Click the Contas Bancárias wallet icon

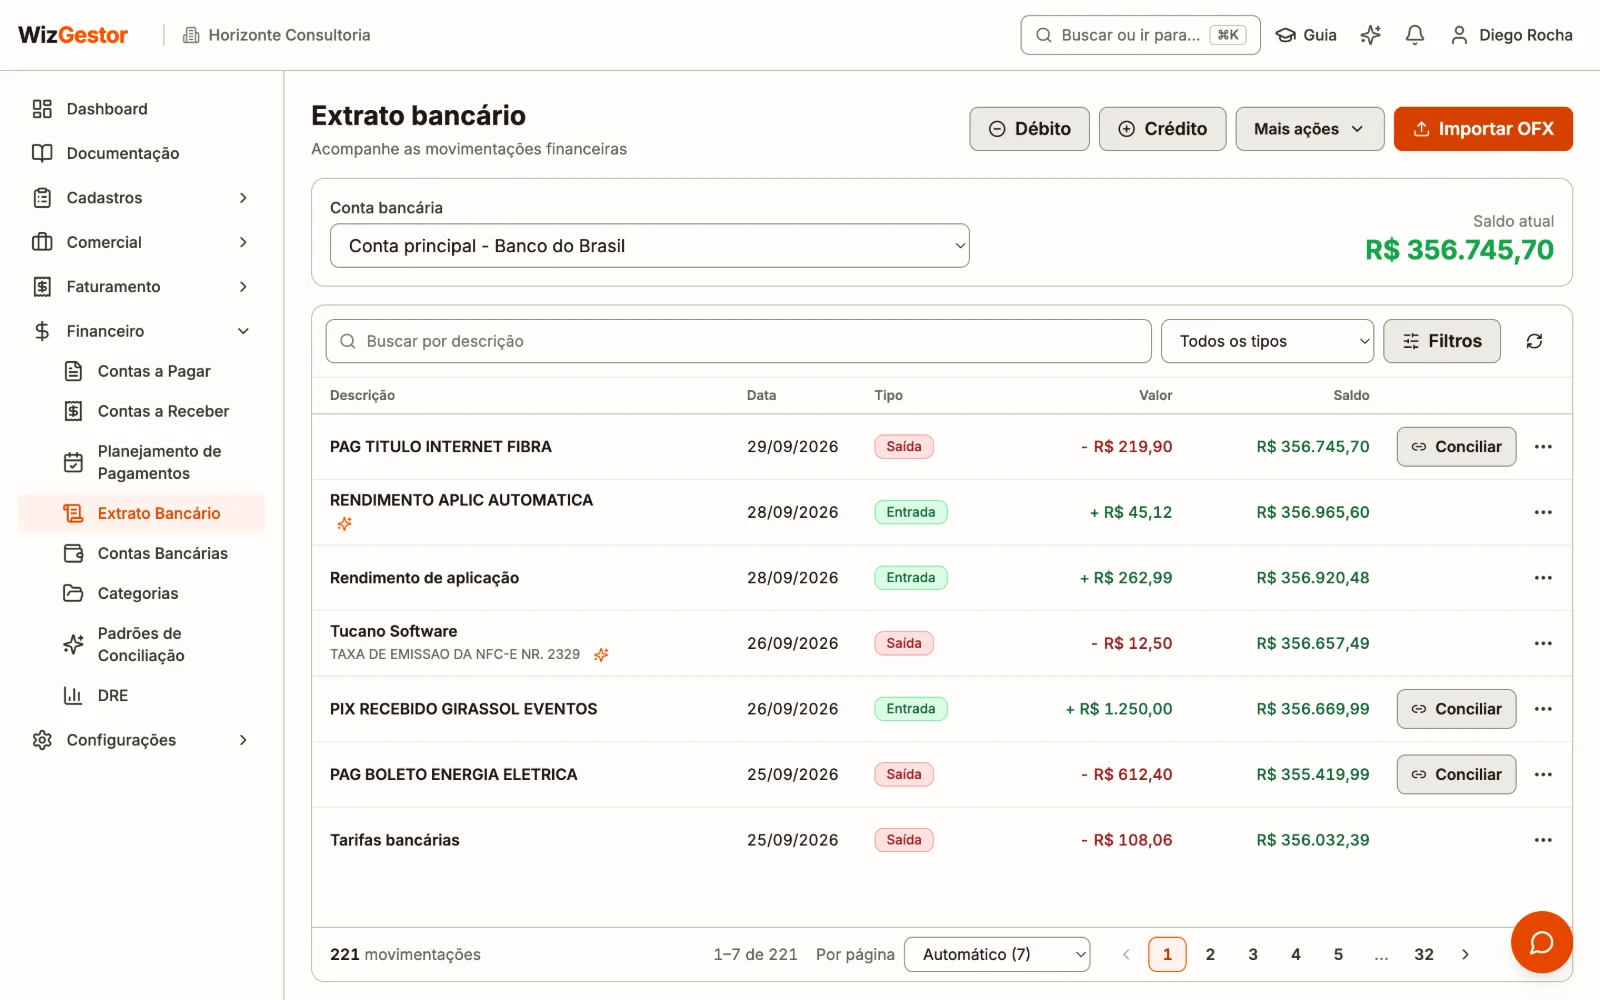73,553
